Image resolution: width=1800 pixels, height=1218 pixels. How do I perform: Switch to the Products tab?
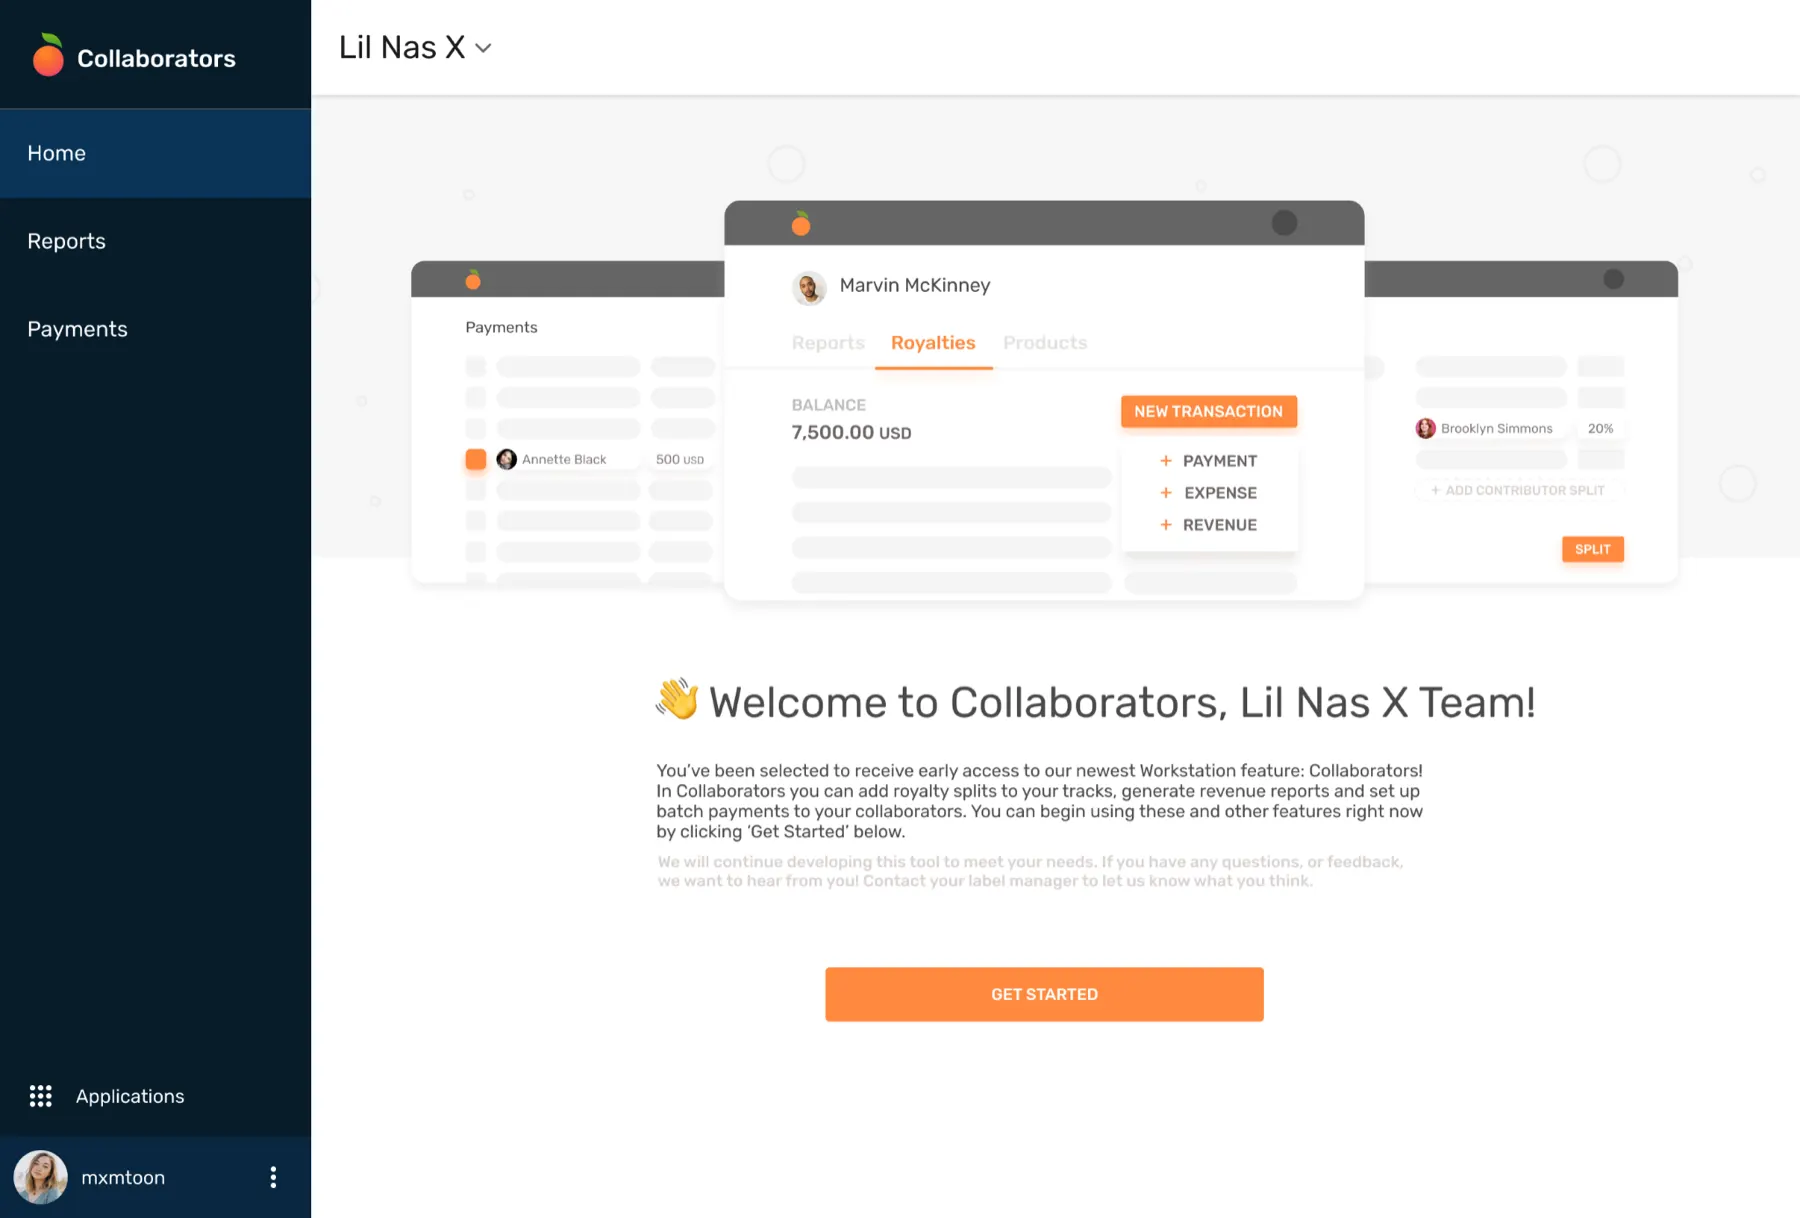point(1045,343)
